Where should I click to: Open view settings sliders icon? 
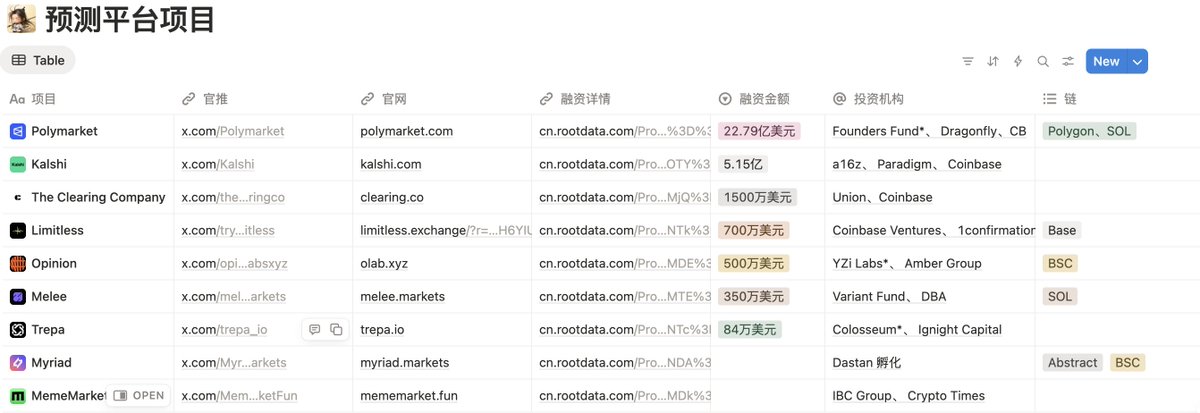coord(1068,61)
